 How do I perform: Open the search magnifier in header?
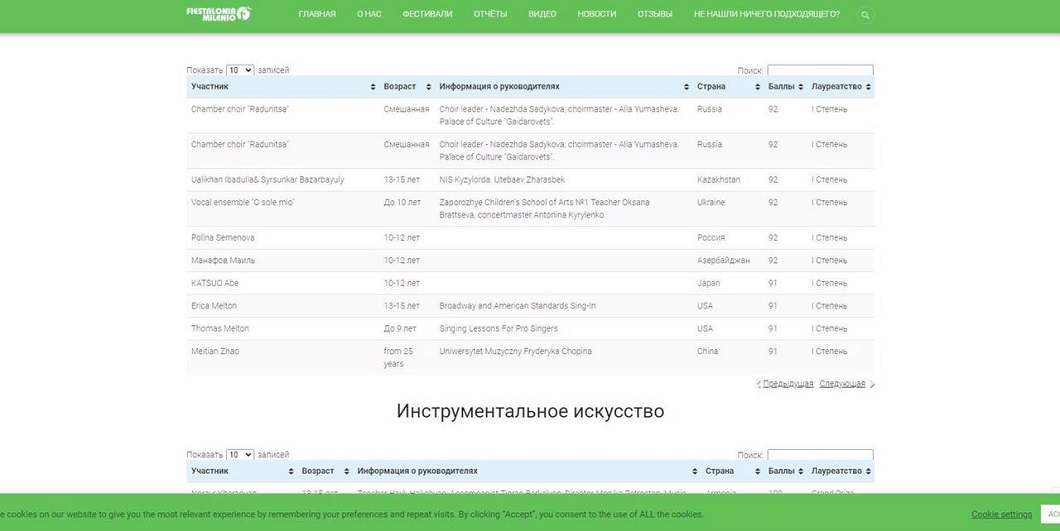point(865,15)
